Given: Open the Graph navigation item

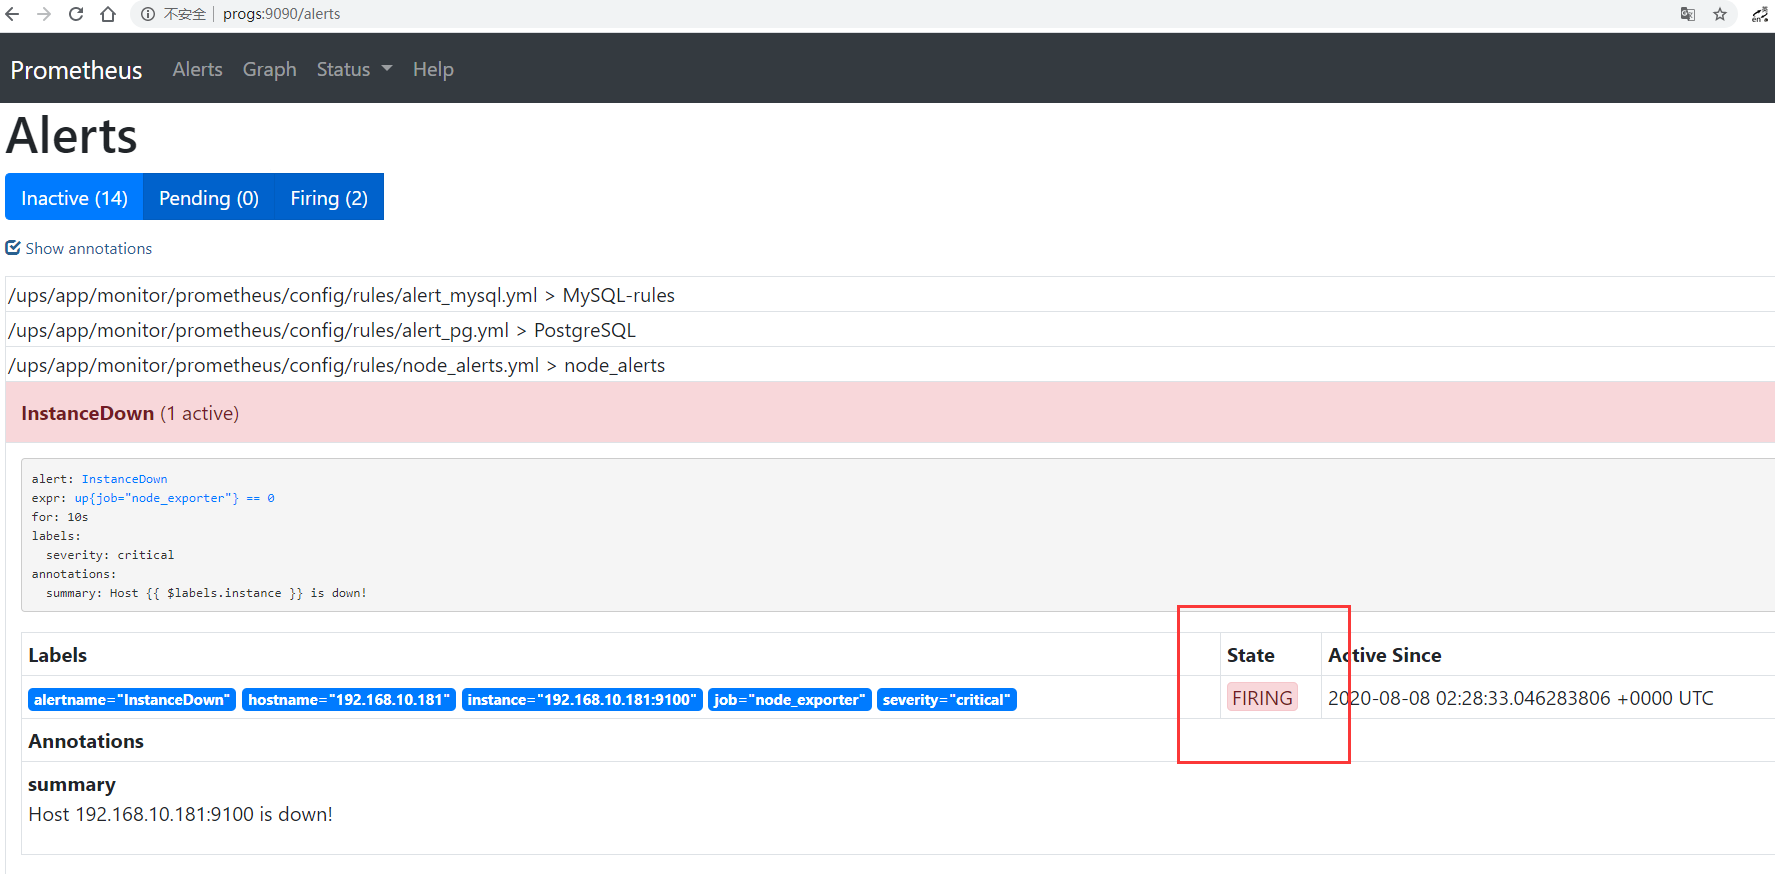Looking at the screenshot, I should pyautogui.click(x=269, y=69).
